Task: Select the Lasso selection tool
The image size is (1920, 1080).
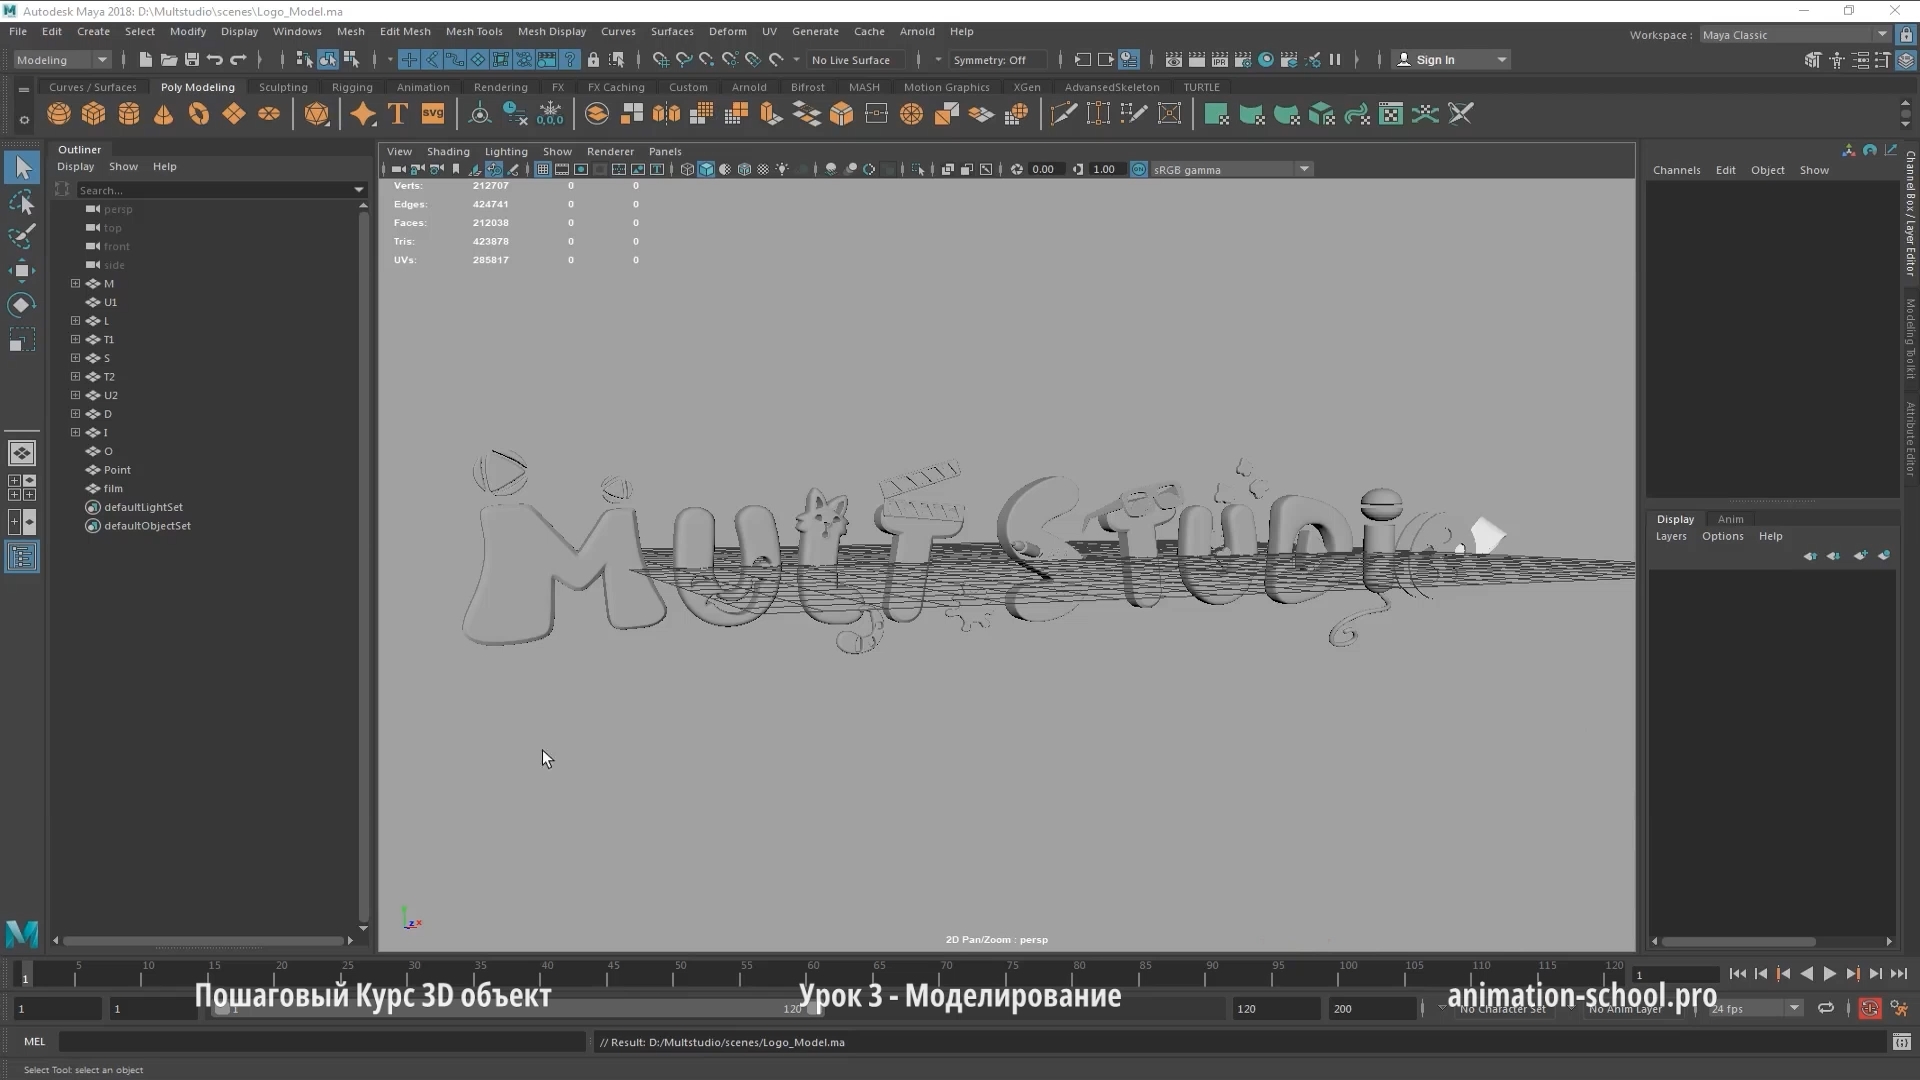Action: [22, 203]
